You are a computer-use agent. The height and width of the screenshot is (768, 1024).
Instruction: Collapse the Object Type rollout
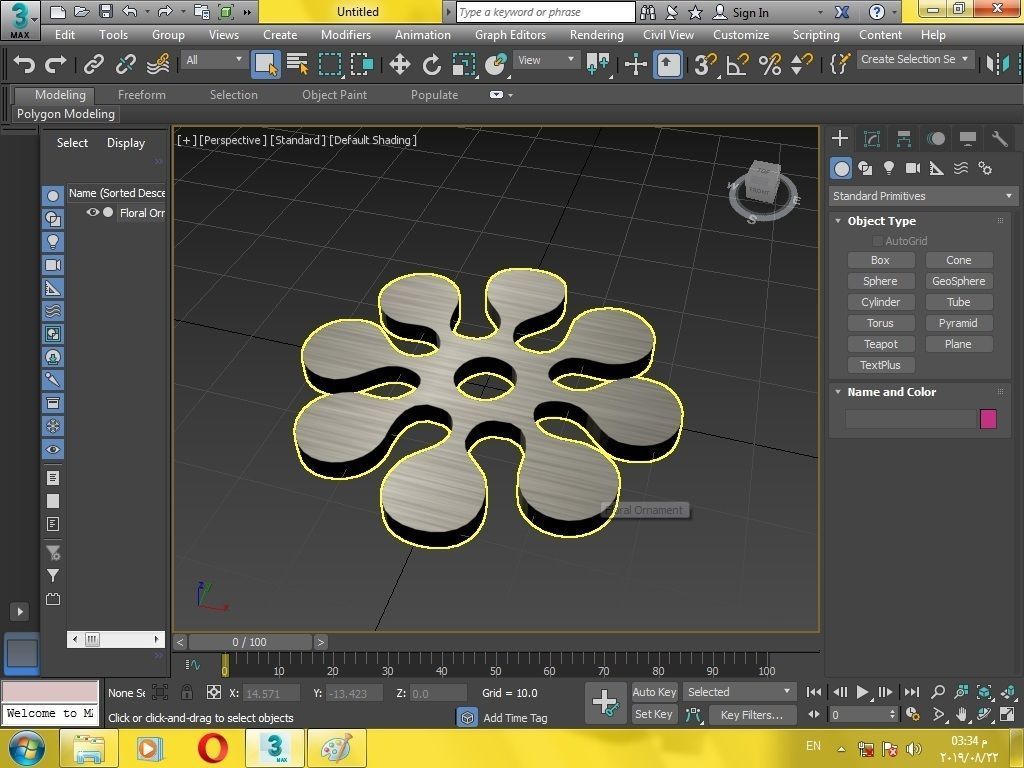pos(838,221)
